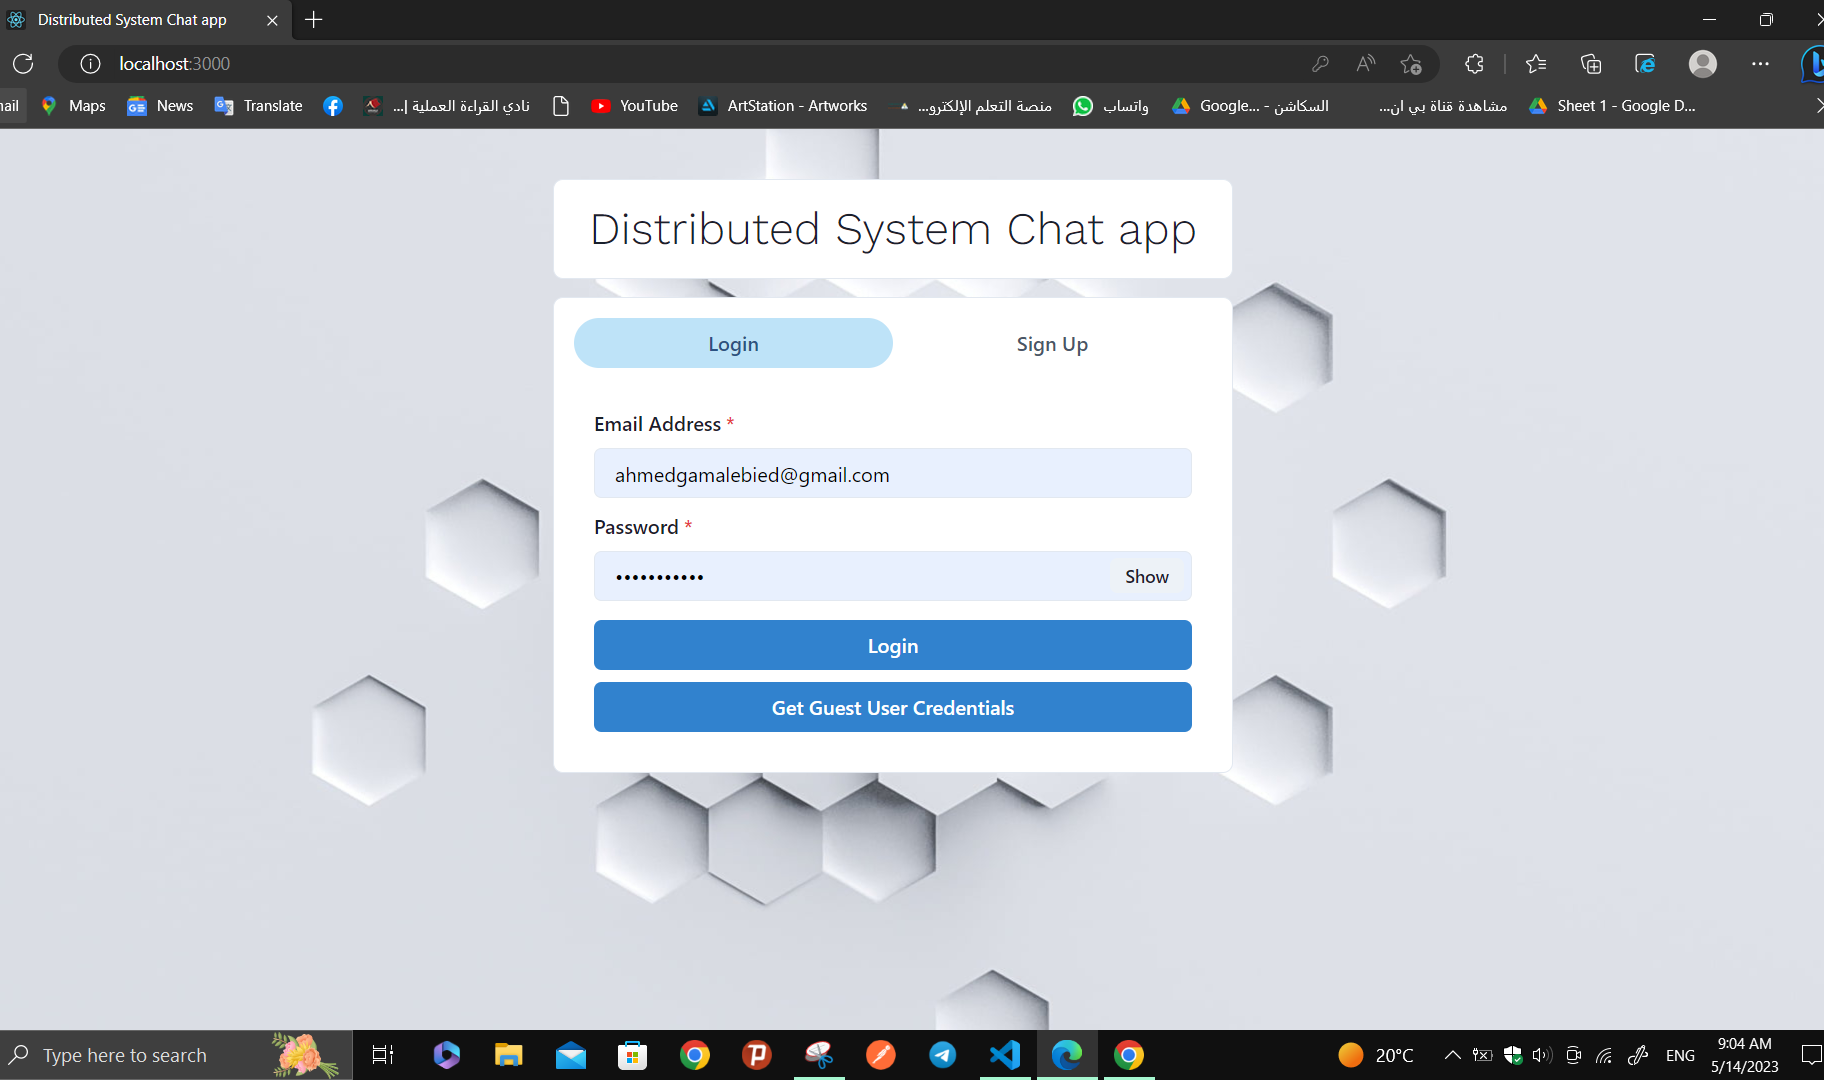This screenshot has width=1824, height=1080.
Task: Click the Email Address input field
Action: [x=892, y=473]
